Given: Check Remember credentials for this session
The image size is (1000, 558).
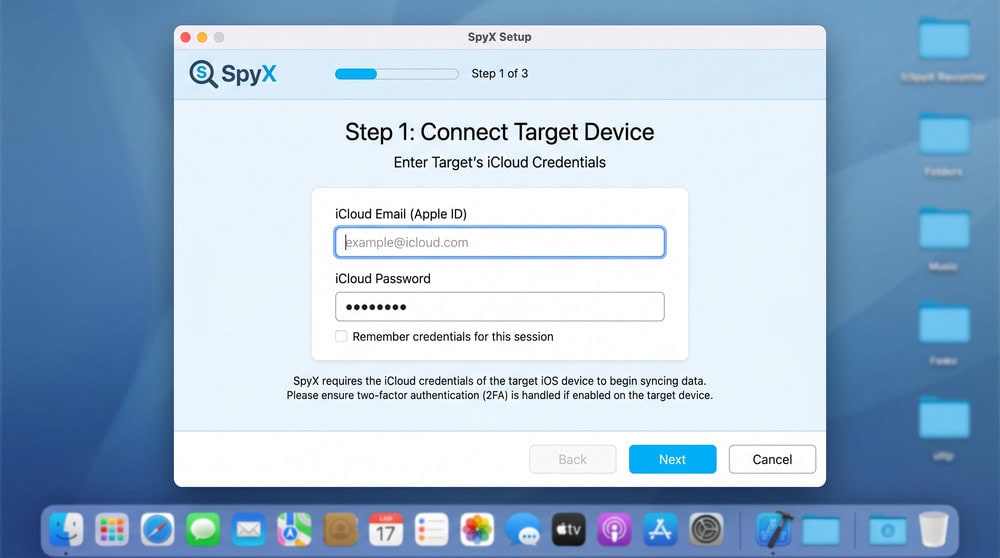Looking at the screenshot, I should click(x=341, y=336).
